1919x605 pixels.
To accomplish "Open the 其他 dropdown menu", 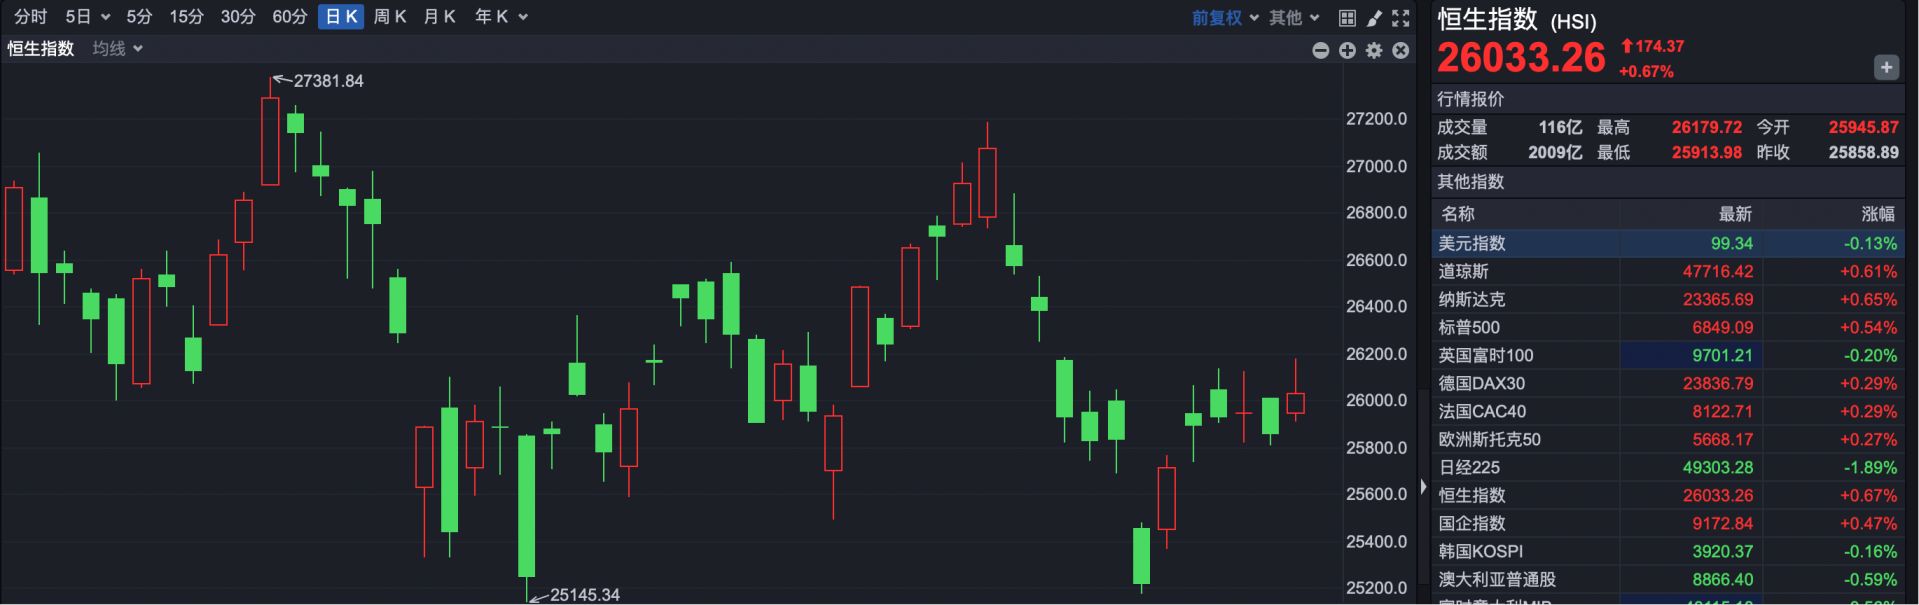I will pyautogui.click(x=1294, y=18).
